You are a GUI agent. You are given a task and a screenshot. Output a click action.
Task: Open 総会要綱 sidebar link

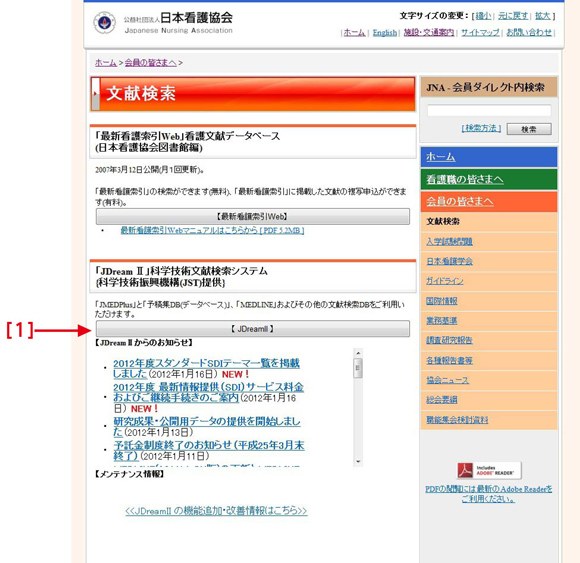[442, 400]
